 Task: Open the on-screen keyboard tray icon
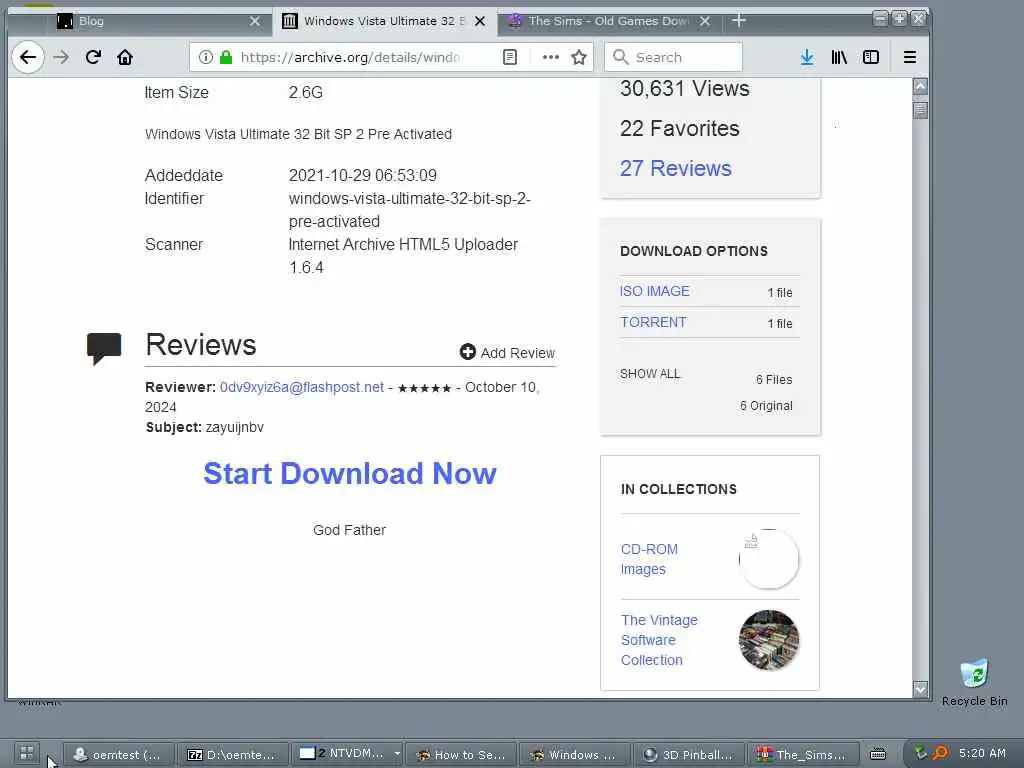pyautogui.click(x=878, y=754)
